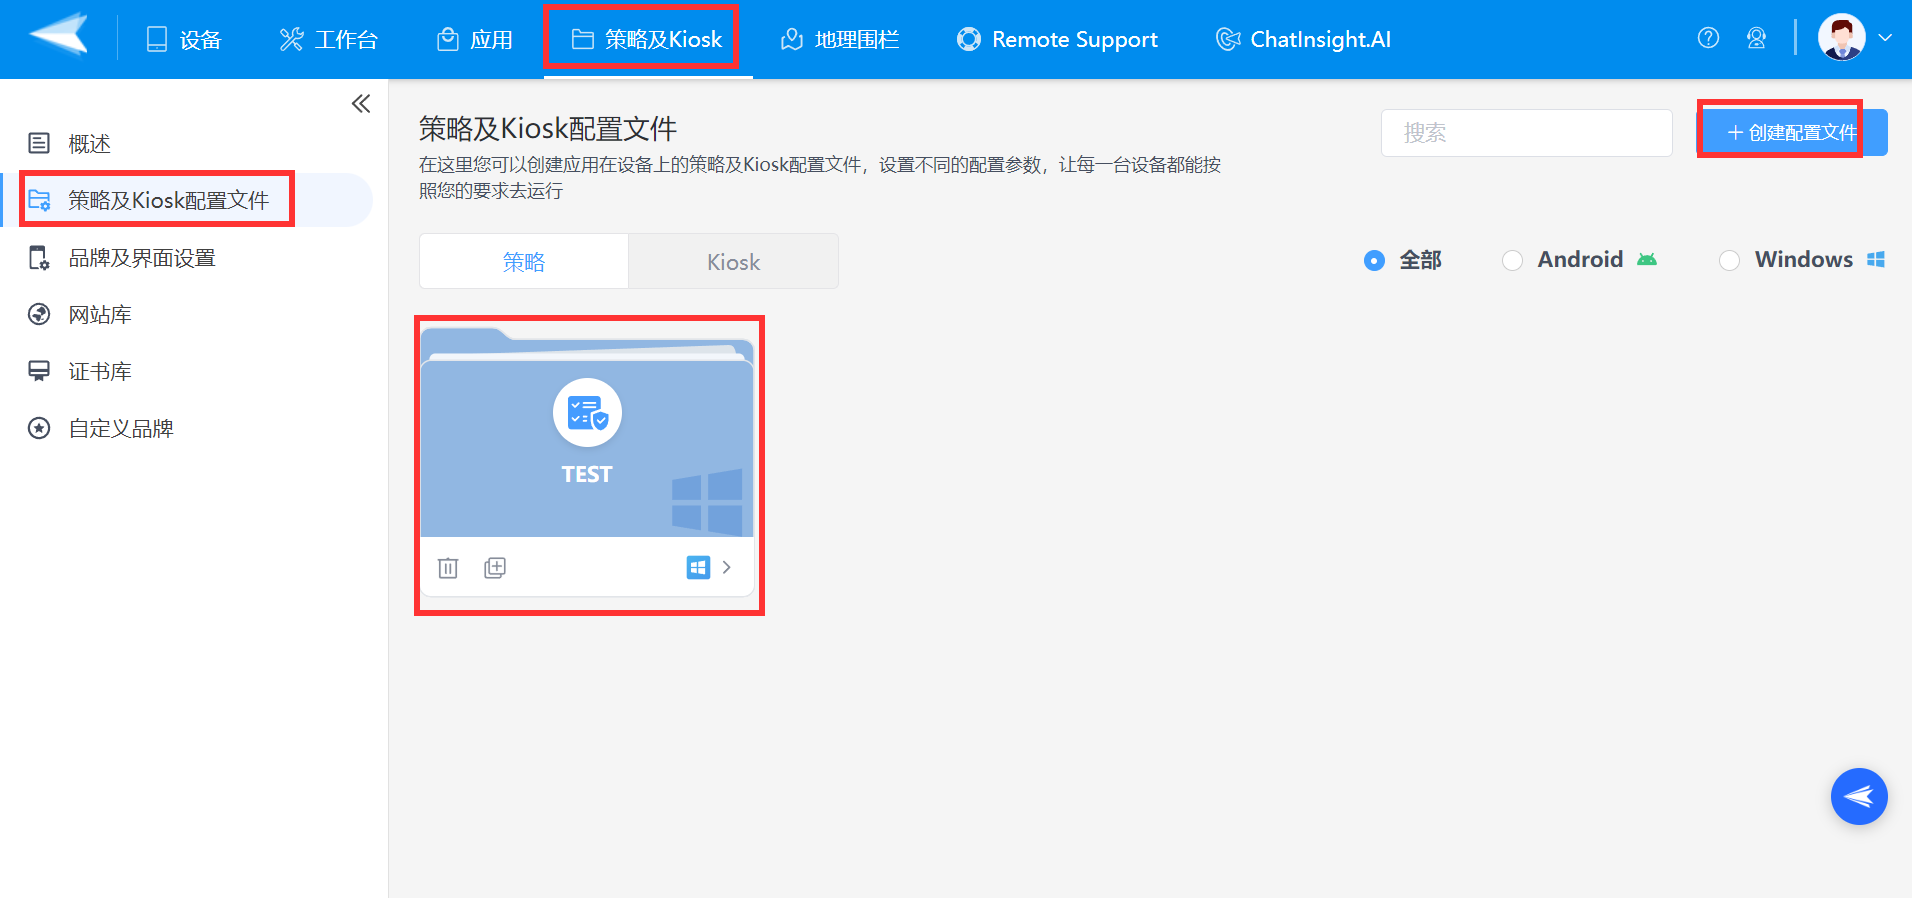The width and height of the screenshot is (1912, 898).
Task: Select the Windows radio filter
Action: pos(1729,260)
